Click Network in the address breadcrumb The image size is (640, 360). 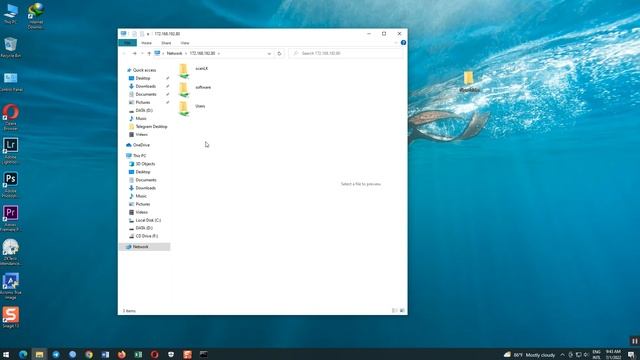pyautogui.click(x=174, y=53)
